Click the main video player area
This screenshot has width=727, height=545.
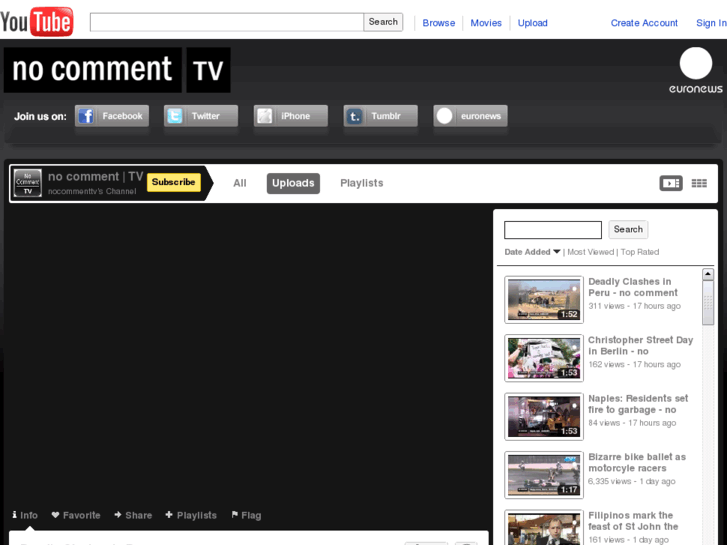tap(249, 356)
